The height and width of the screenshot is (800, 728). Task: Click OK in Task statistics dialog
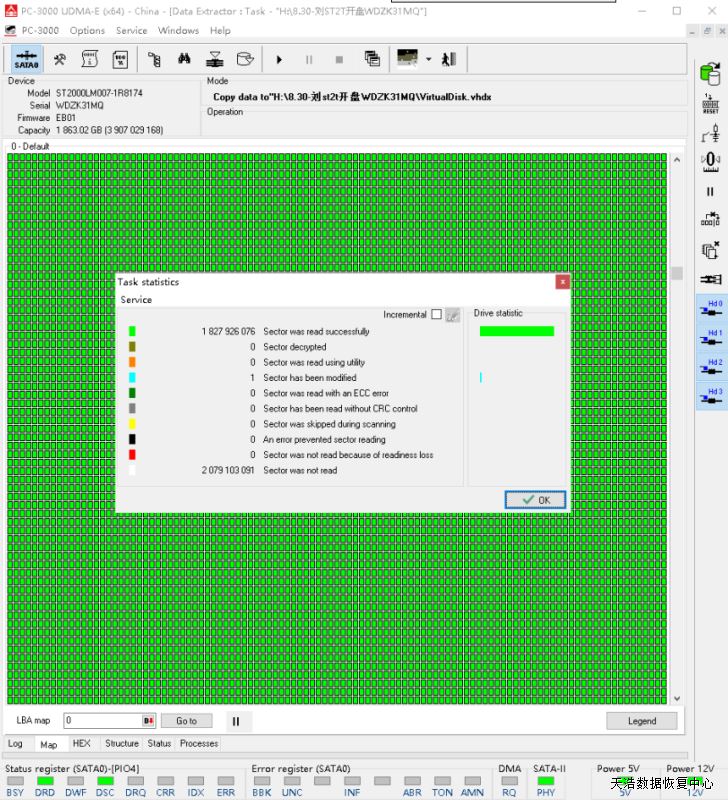coord(535,500)
